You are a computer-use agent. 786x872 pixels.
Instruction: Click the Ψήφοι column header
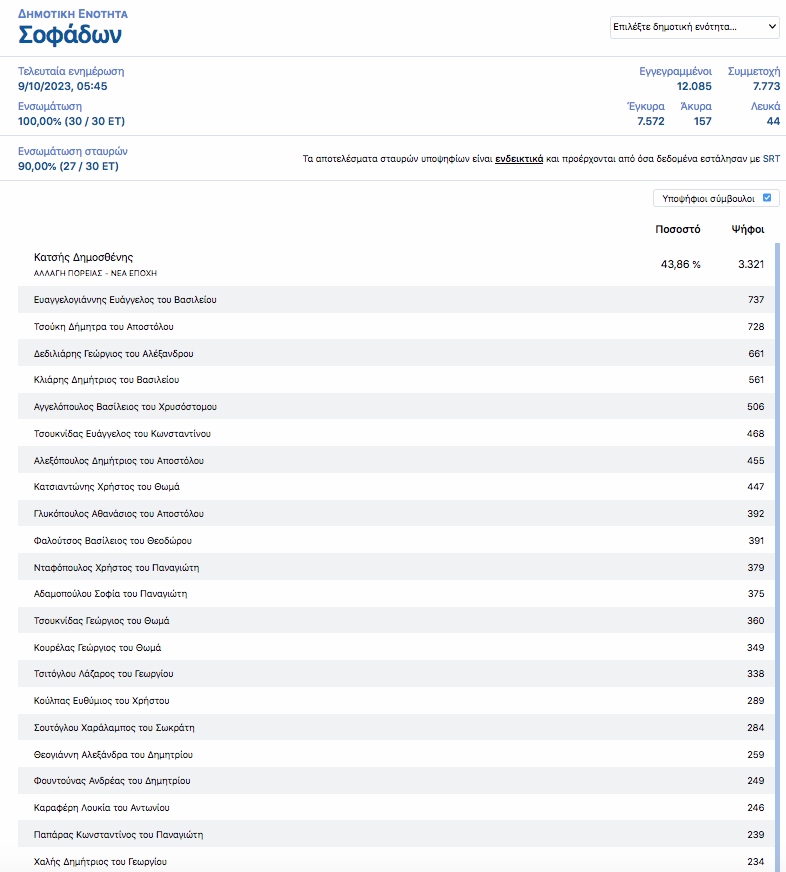[x=747, y=229]
